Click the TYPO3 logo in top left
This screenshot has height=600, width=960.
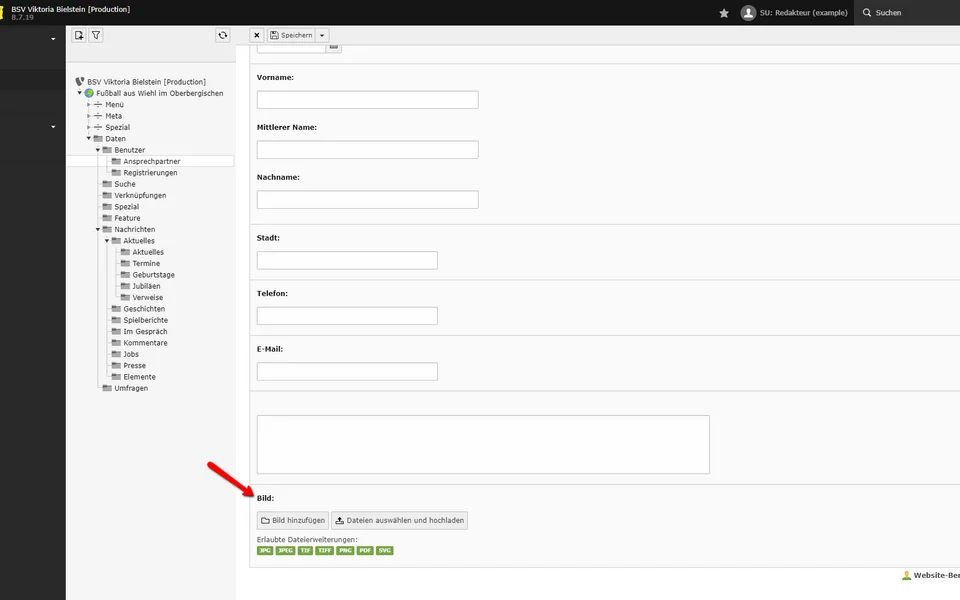point(4,12)
